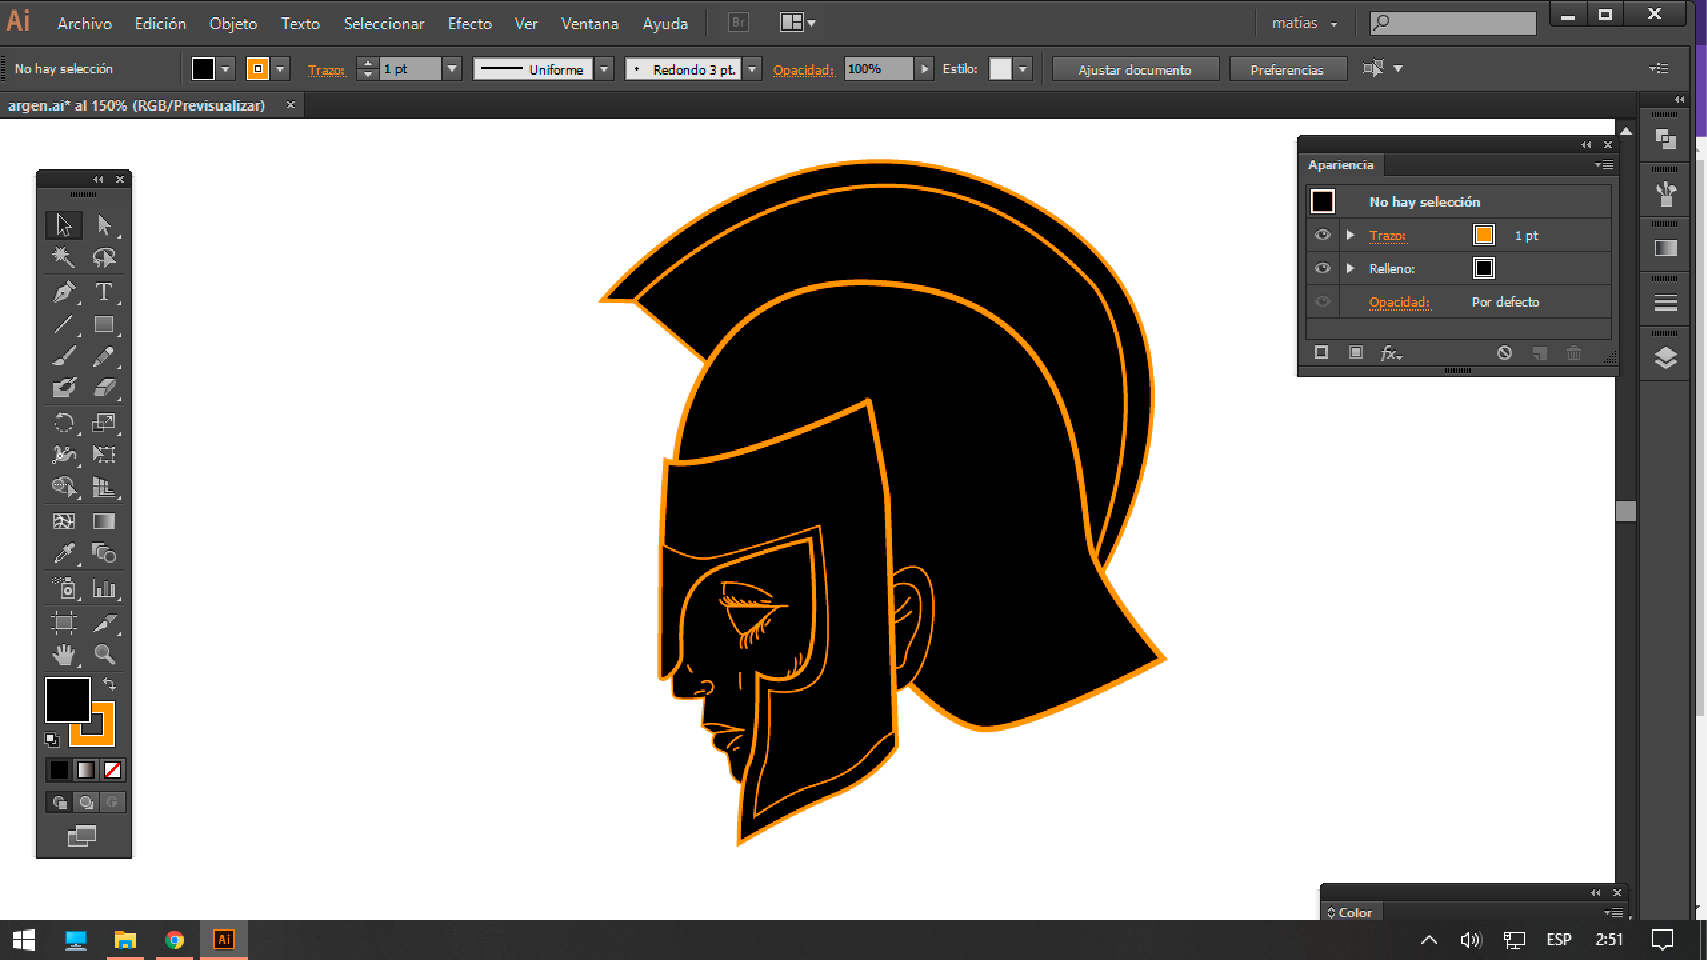This screenshot has width=1707, height=961.
Task: Select the Paintbrush tool
Action: click(x=64, y=356)
